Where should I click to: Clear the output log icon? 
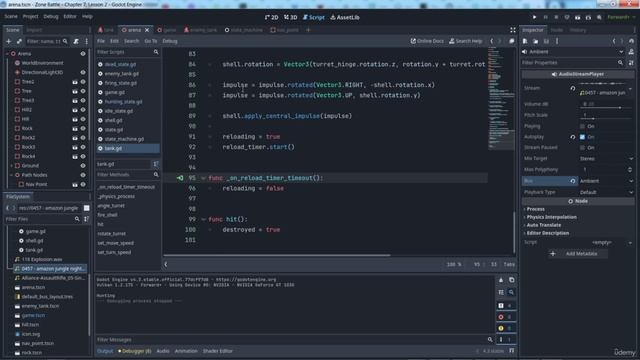pos(501,280)
